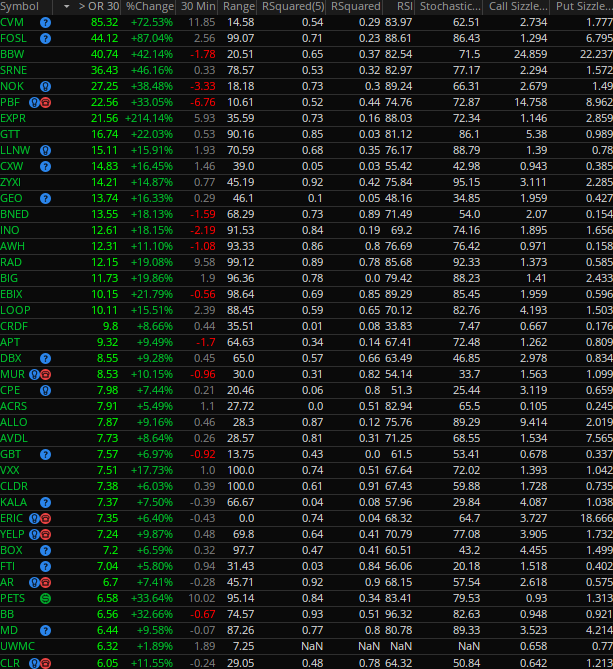Select the INO symbol

click(10, 231)
